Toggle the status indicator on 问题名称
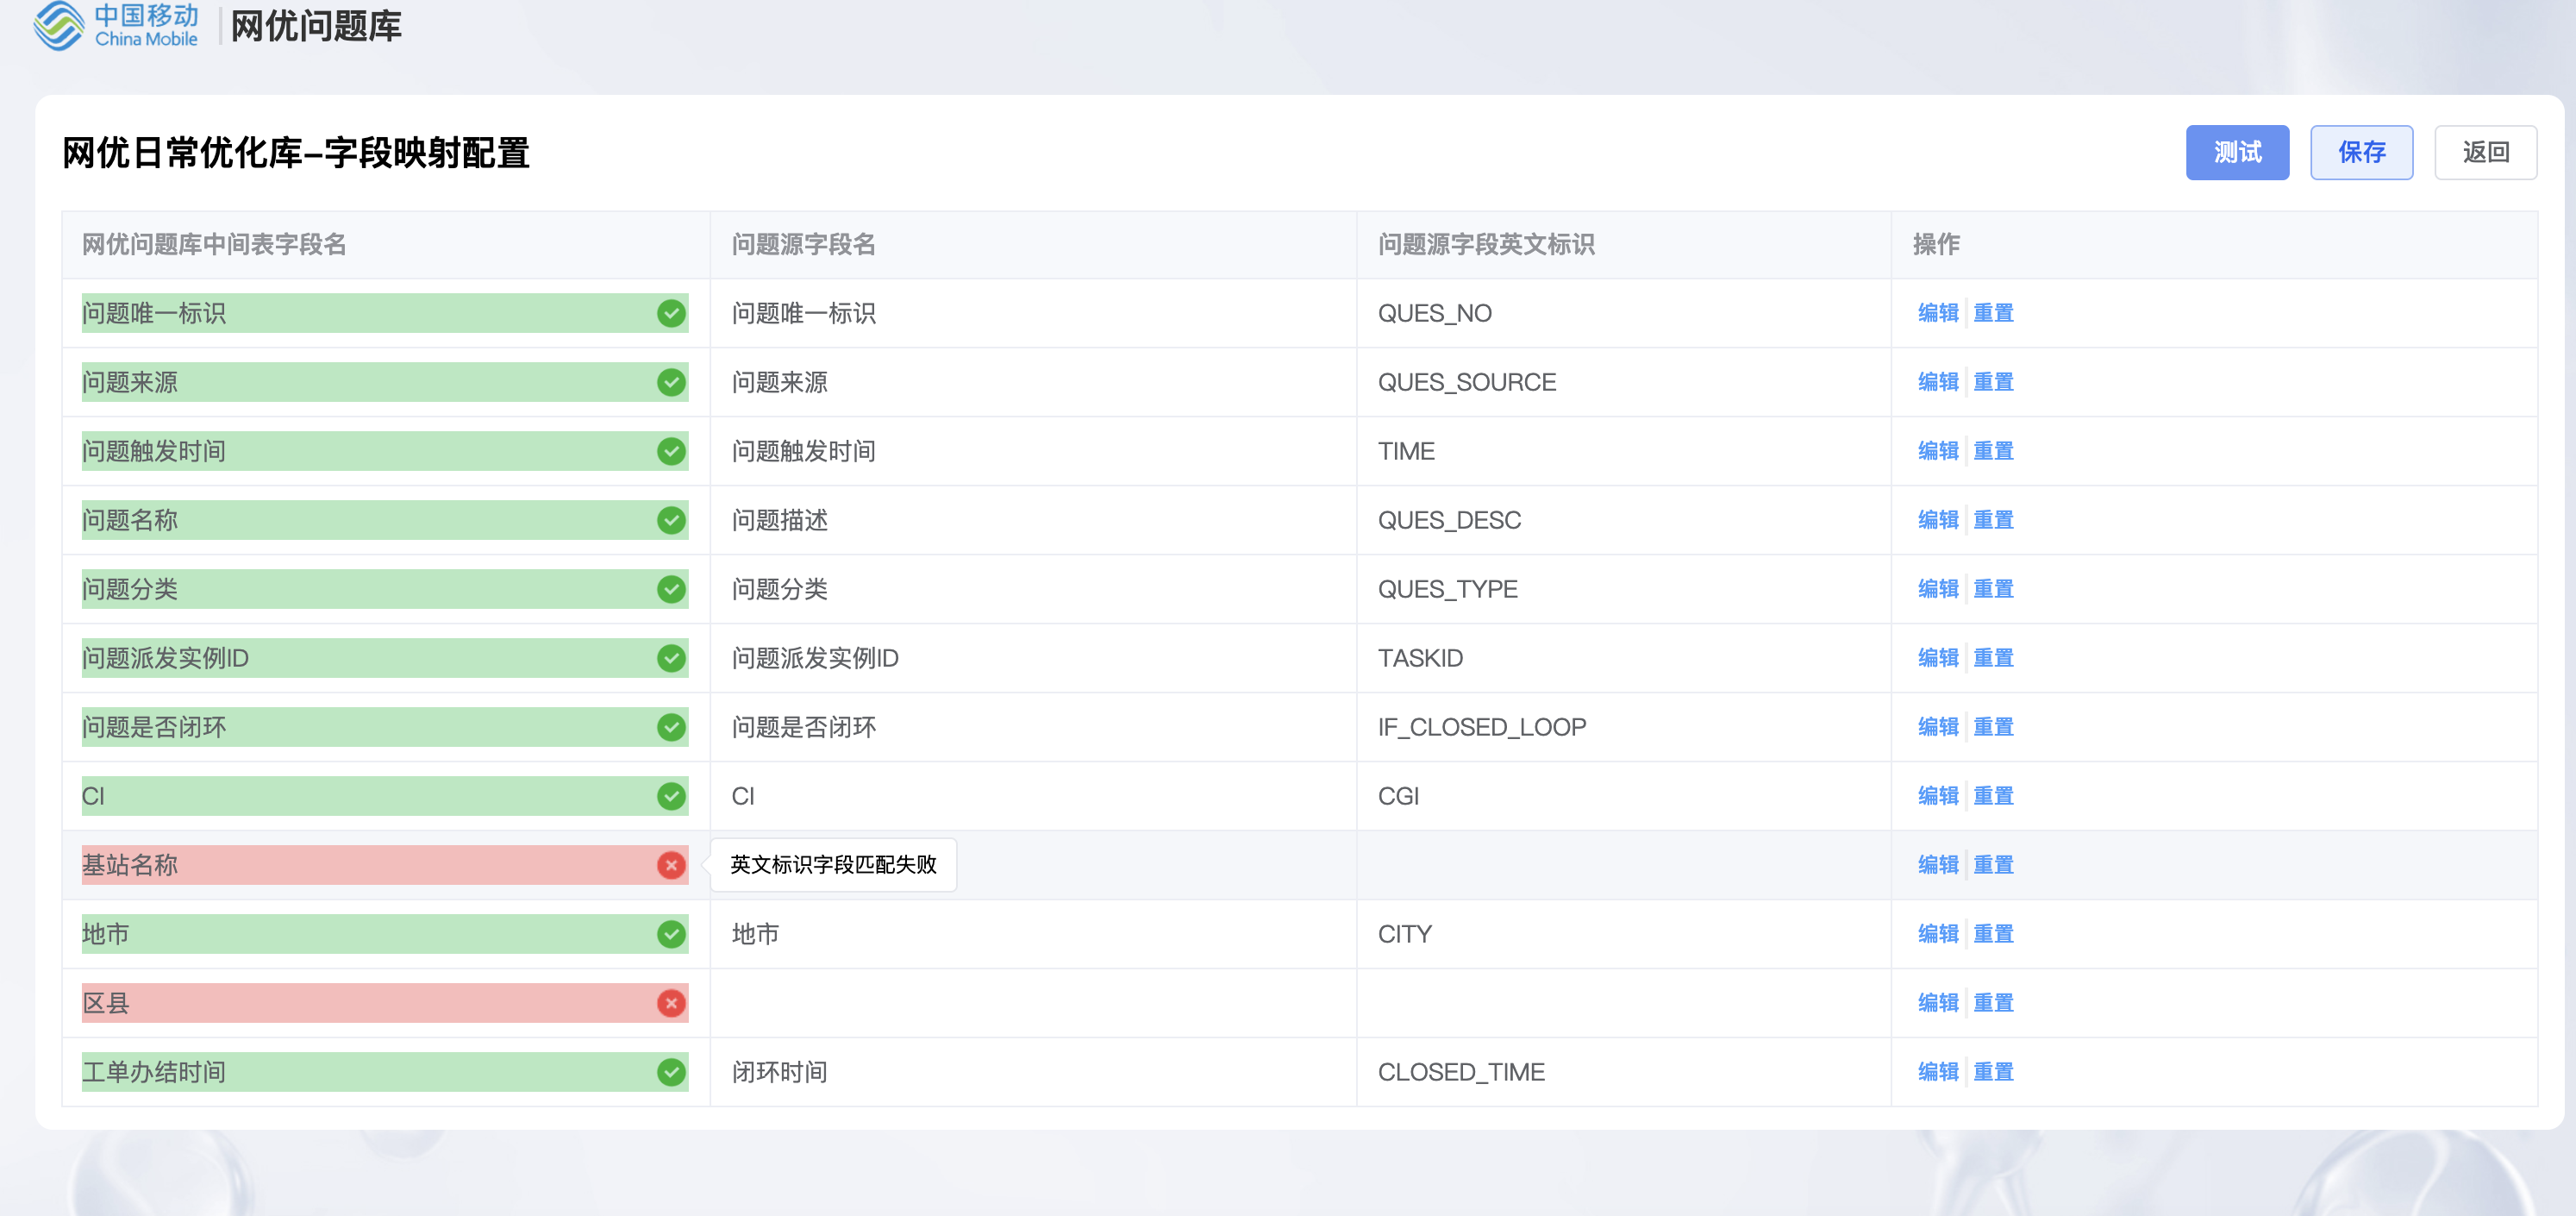2576x1216 pixels. click(x=670, y=519)
